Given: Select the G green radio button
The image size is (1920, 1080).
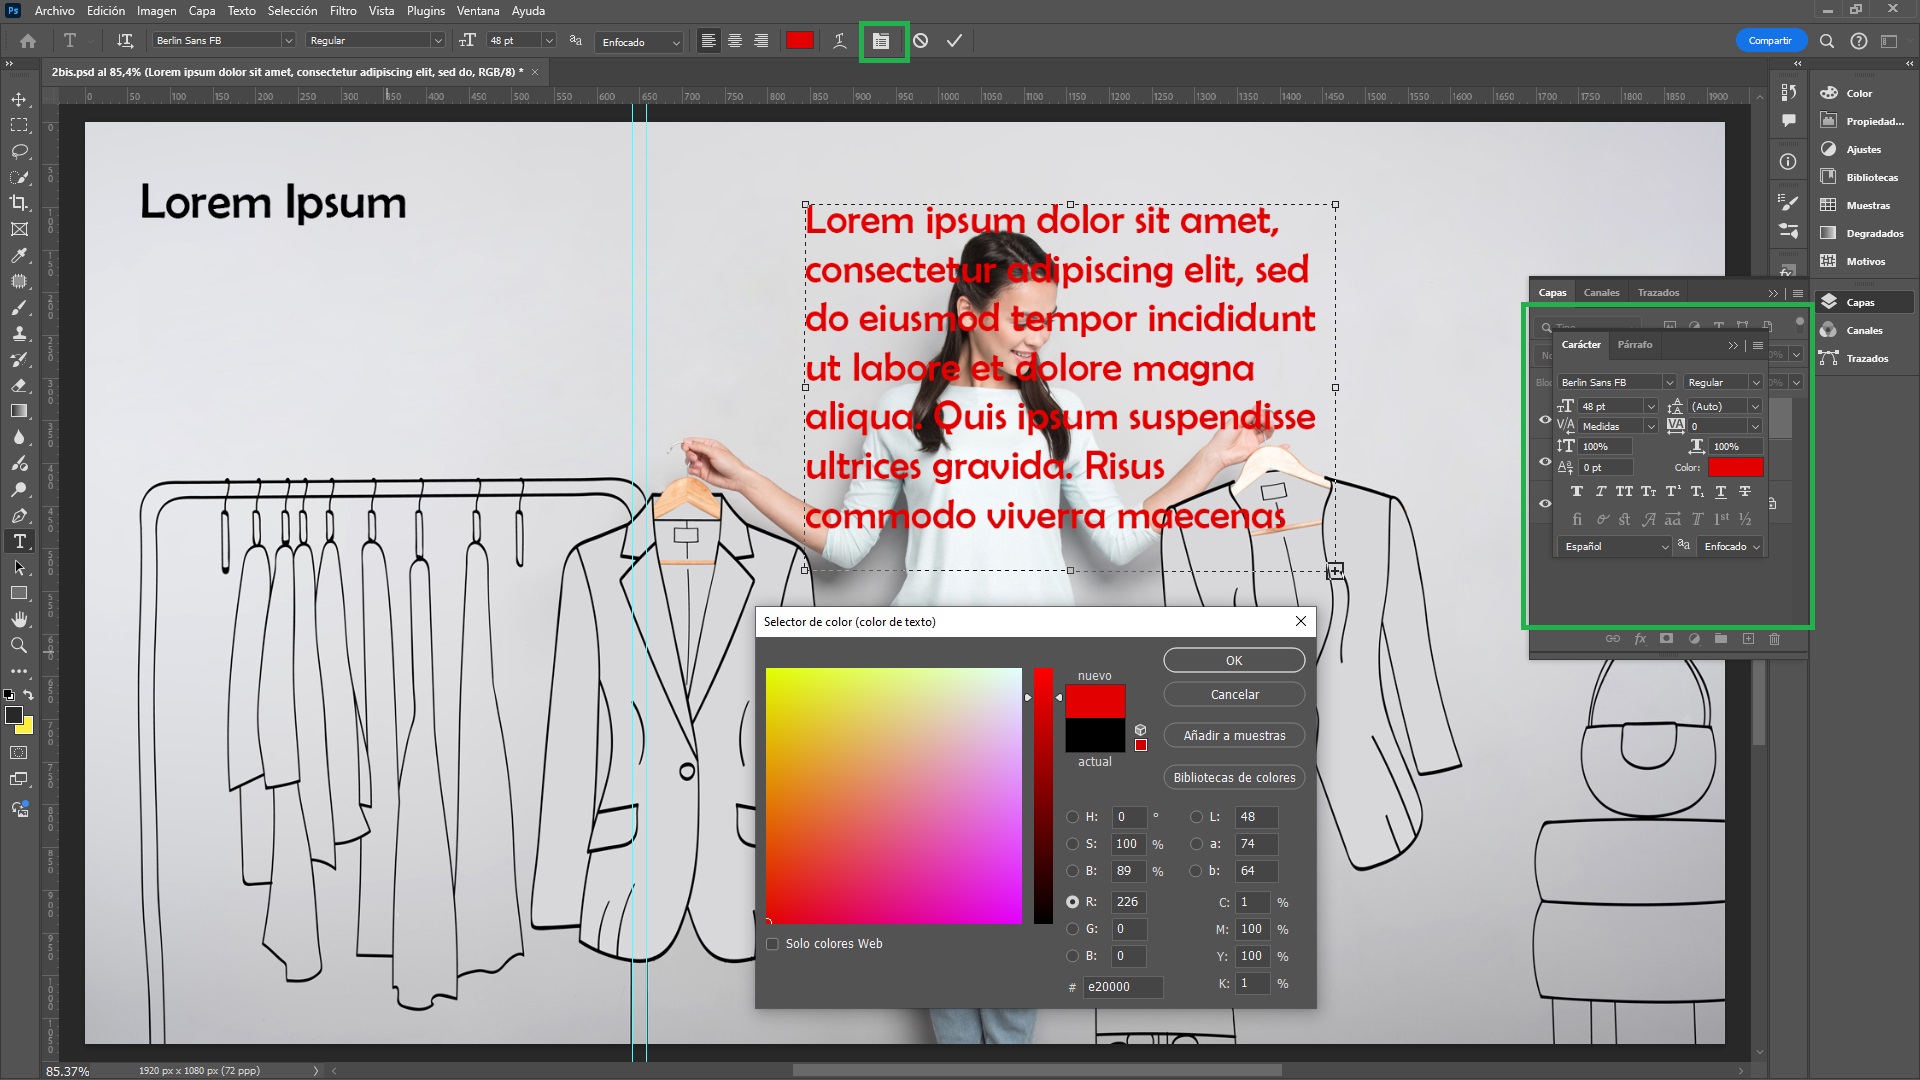Looking at the screenshot, I should click(1072, 929).
